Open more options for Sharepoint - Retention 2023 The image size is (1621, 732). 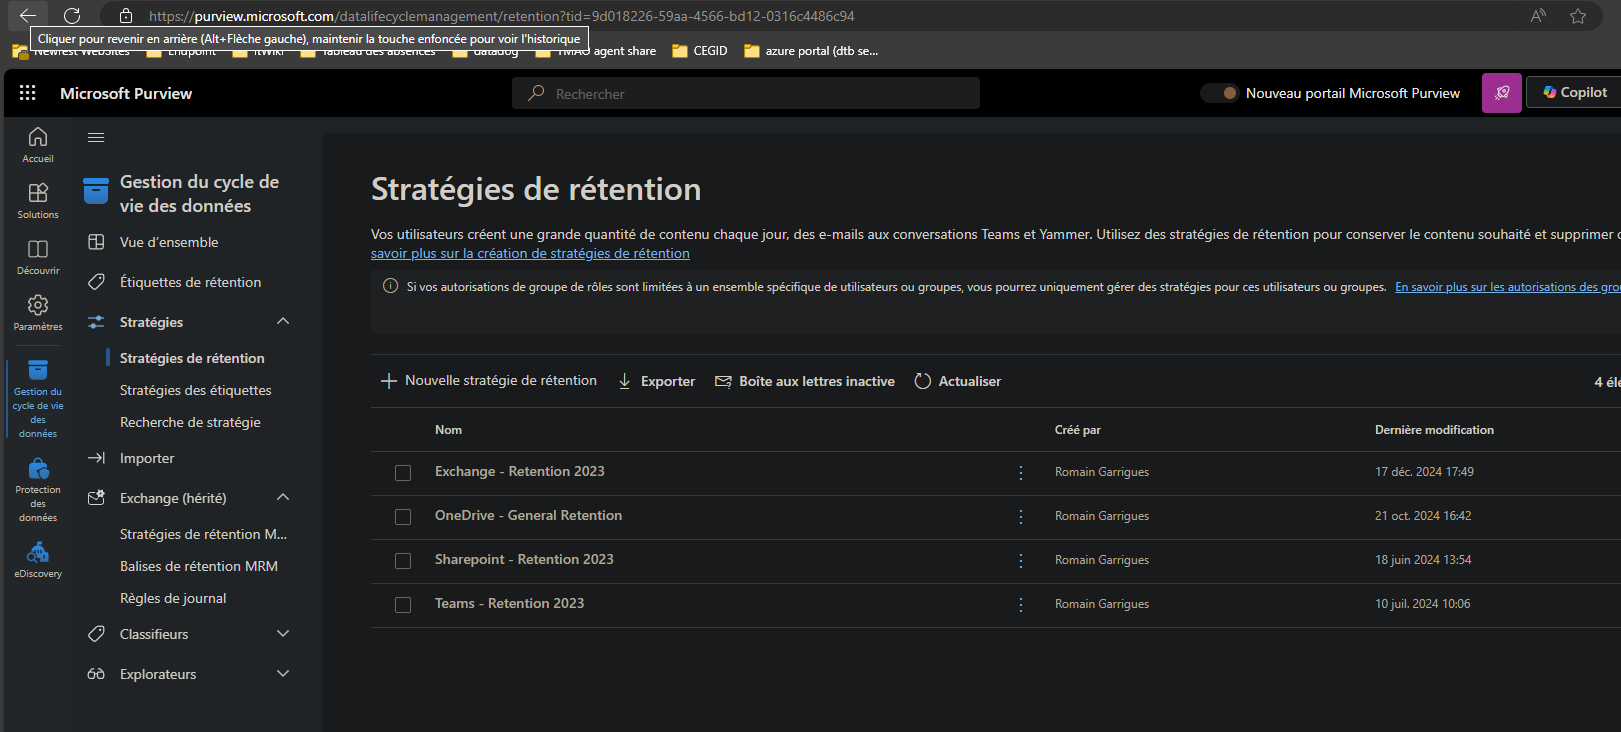1021,560
